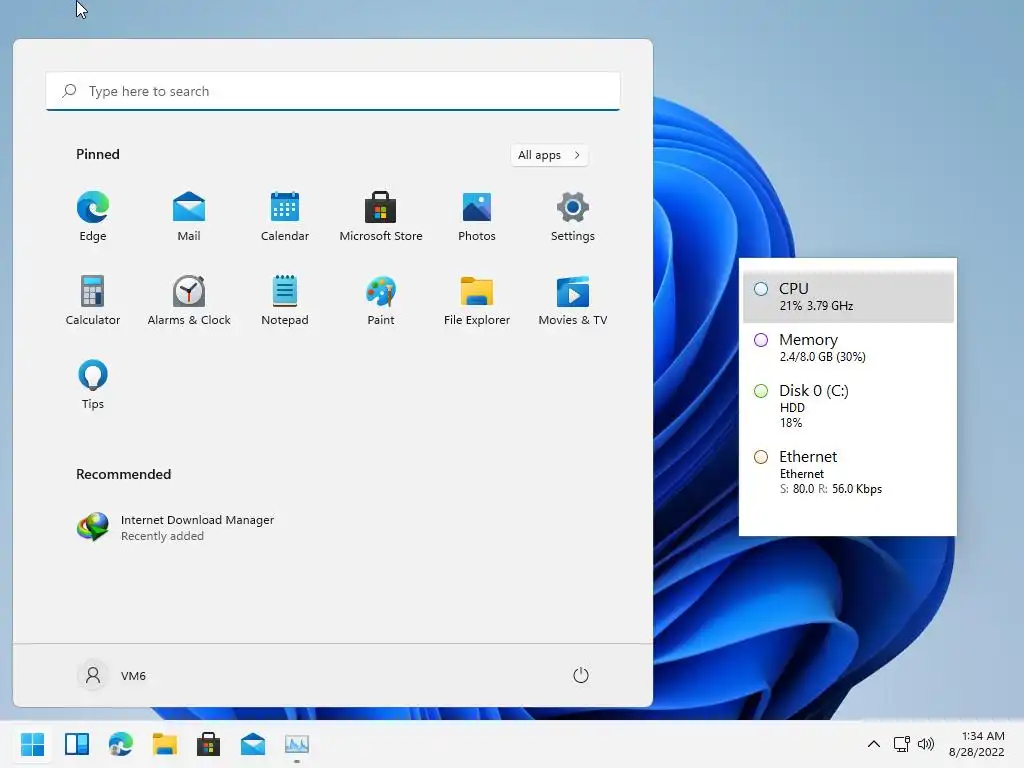Open the Paint app

[x=381, y=300]
